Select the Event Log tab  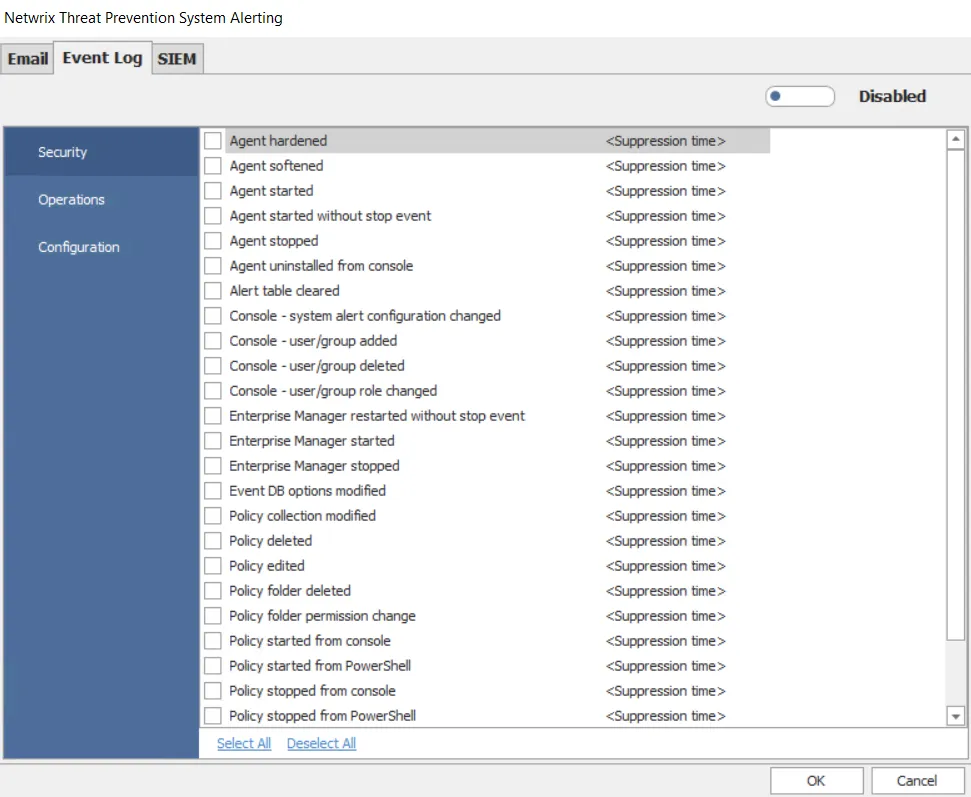103,58
